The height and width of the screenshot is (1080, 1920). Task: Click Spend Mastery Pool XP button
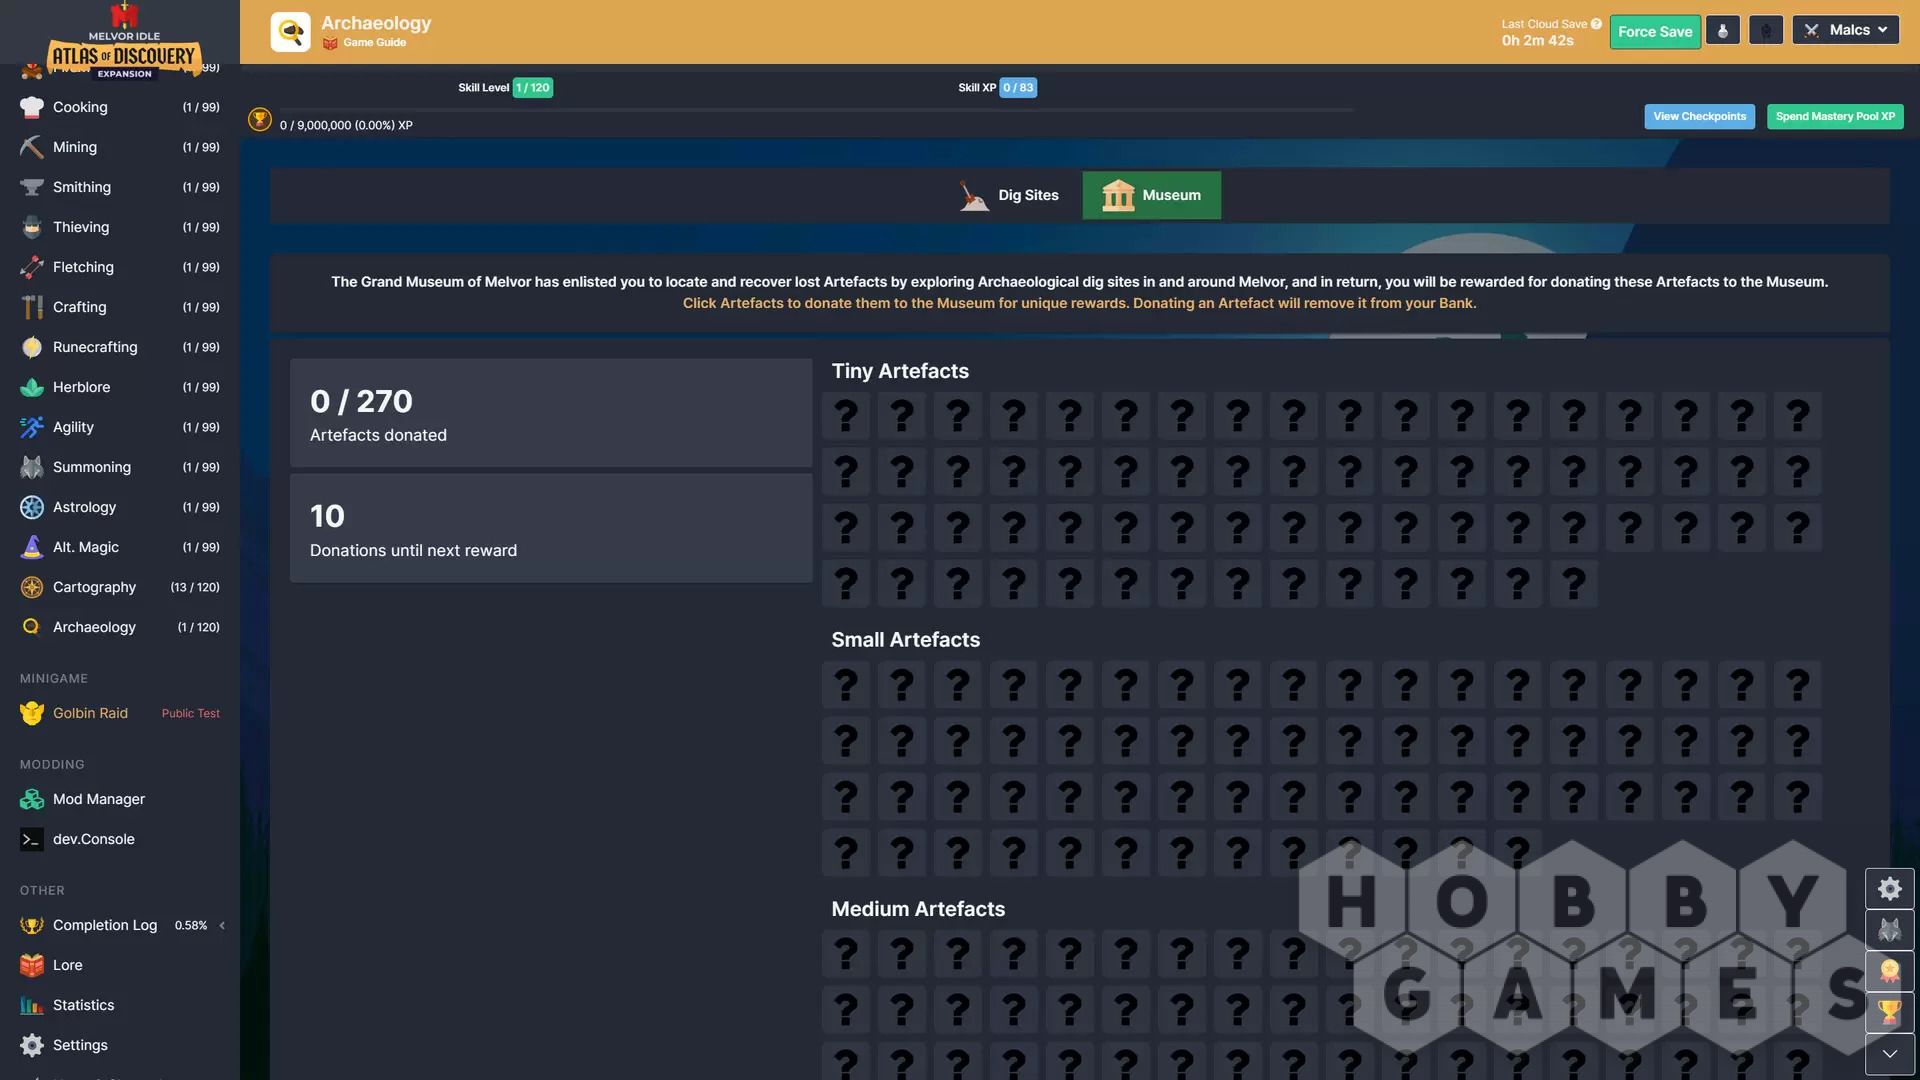click(x=1835, y=116)
